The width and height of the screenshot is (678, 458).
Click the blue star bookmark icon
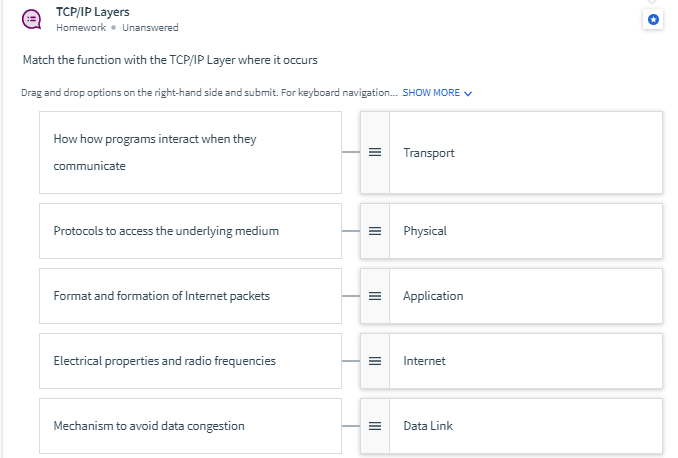tap(653, 19)
